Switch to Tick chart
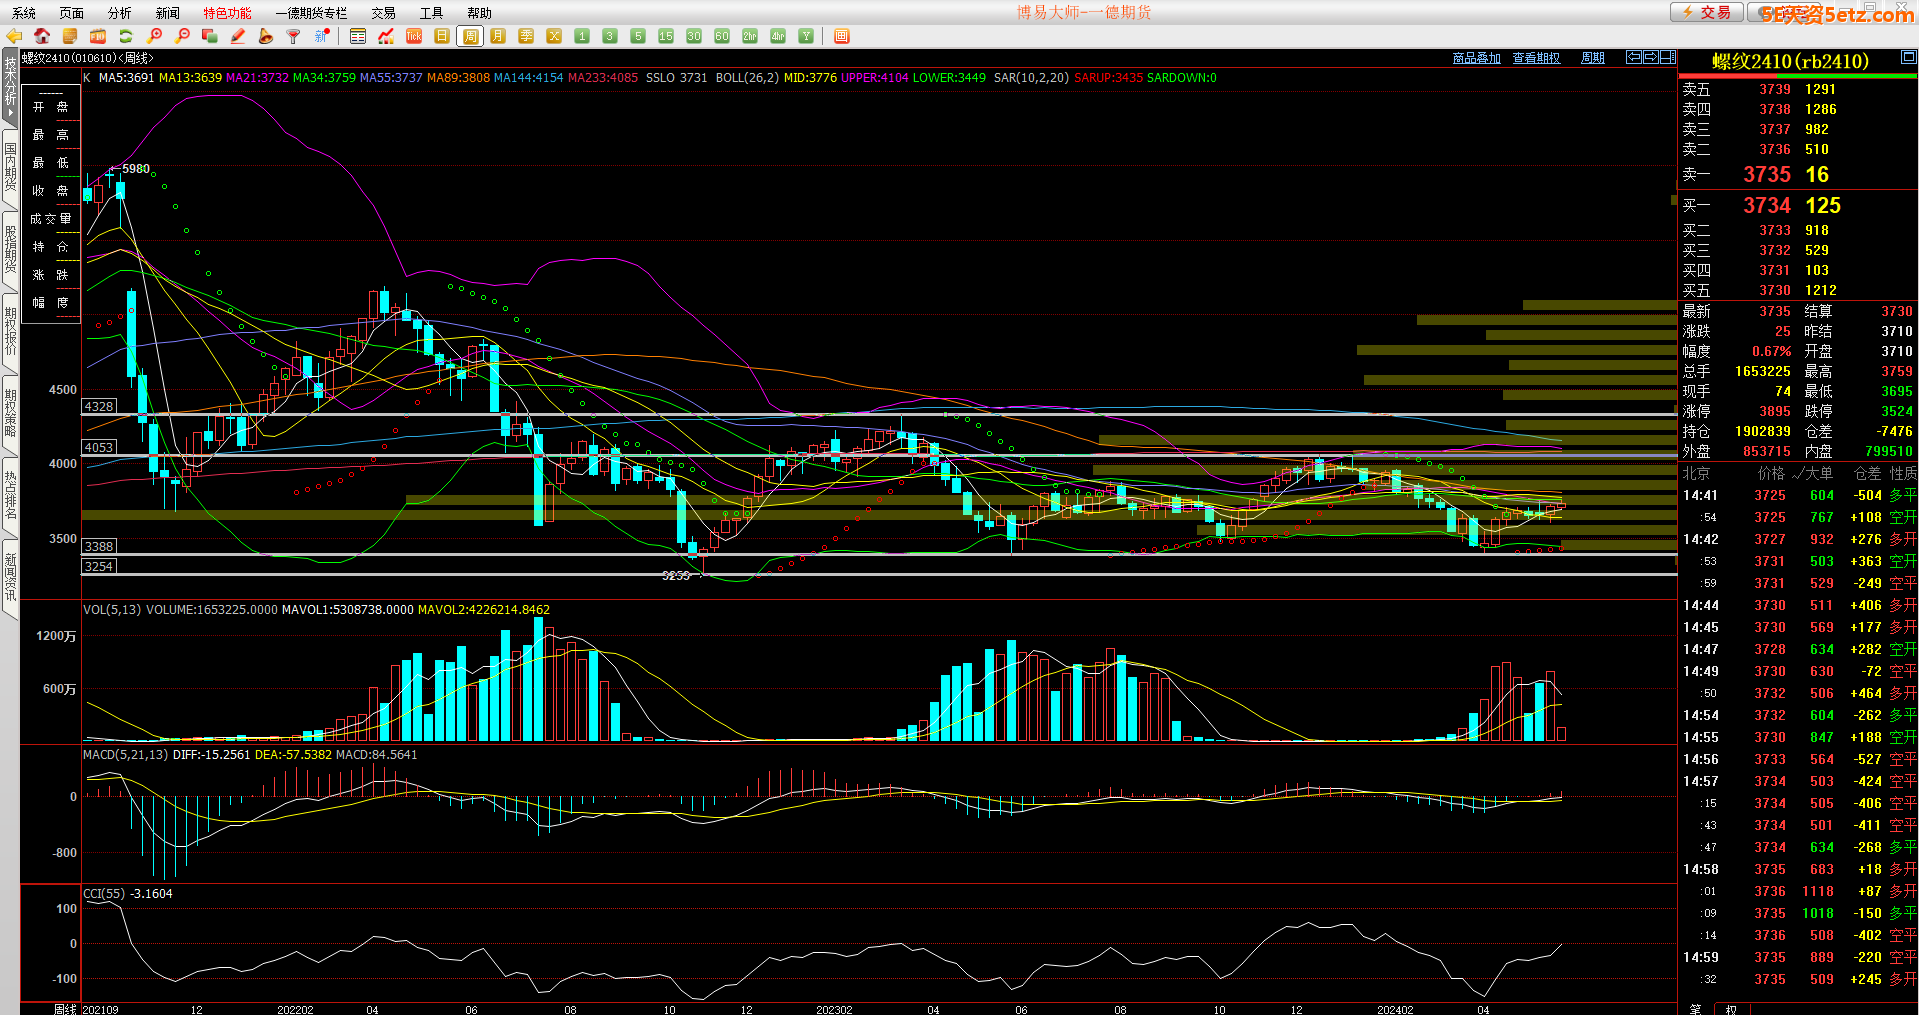The image size is (1919, 1015). pos(414,36)
